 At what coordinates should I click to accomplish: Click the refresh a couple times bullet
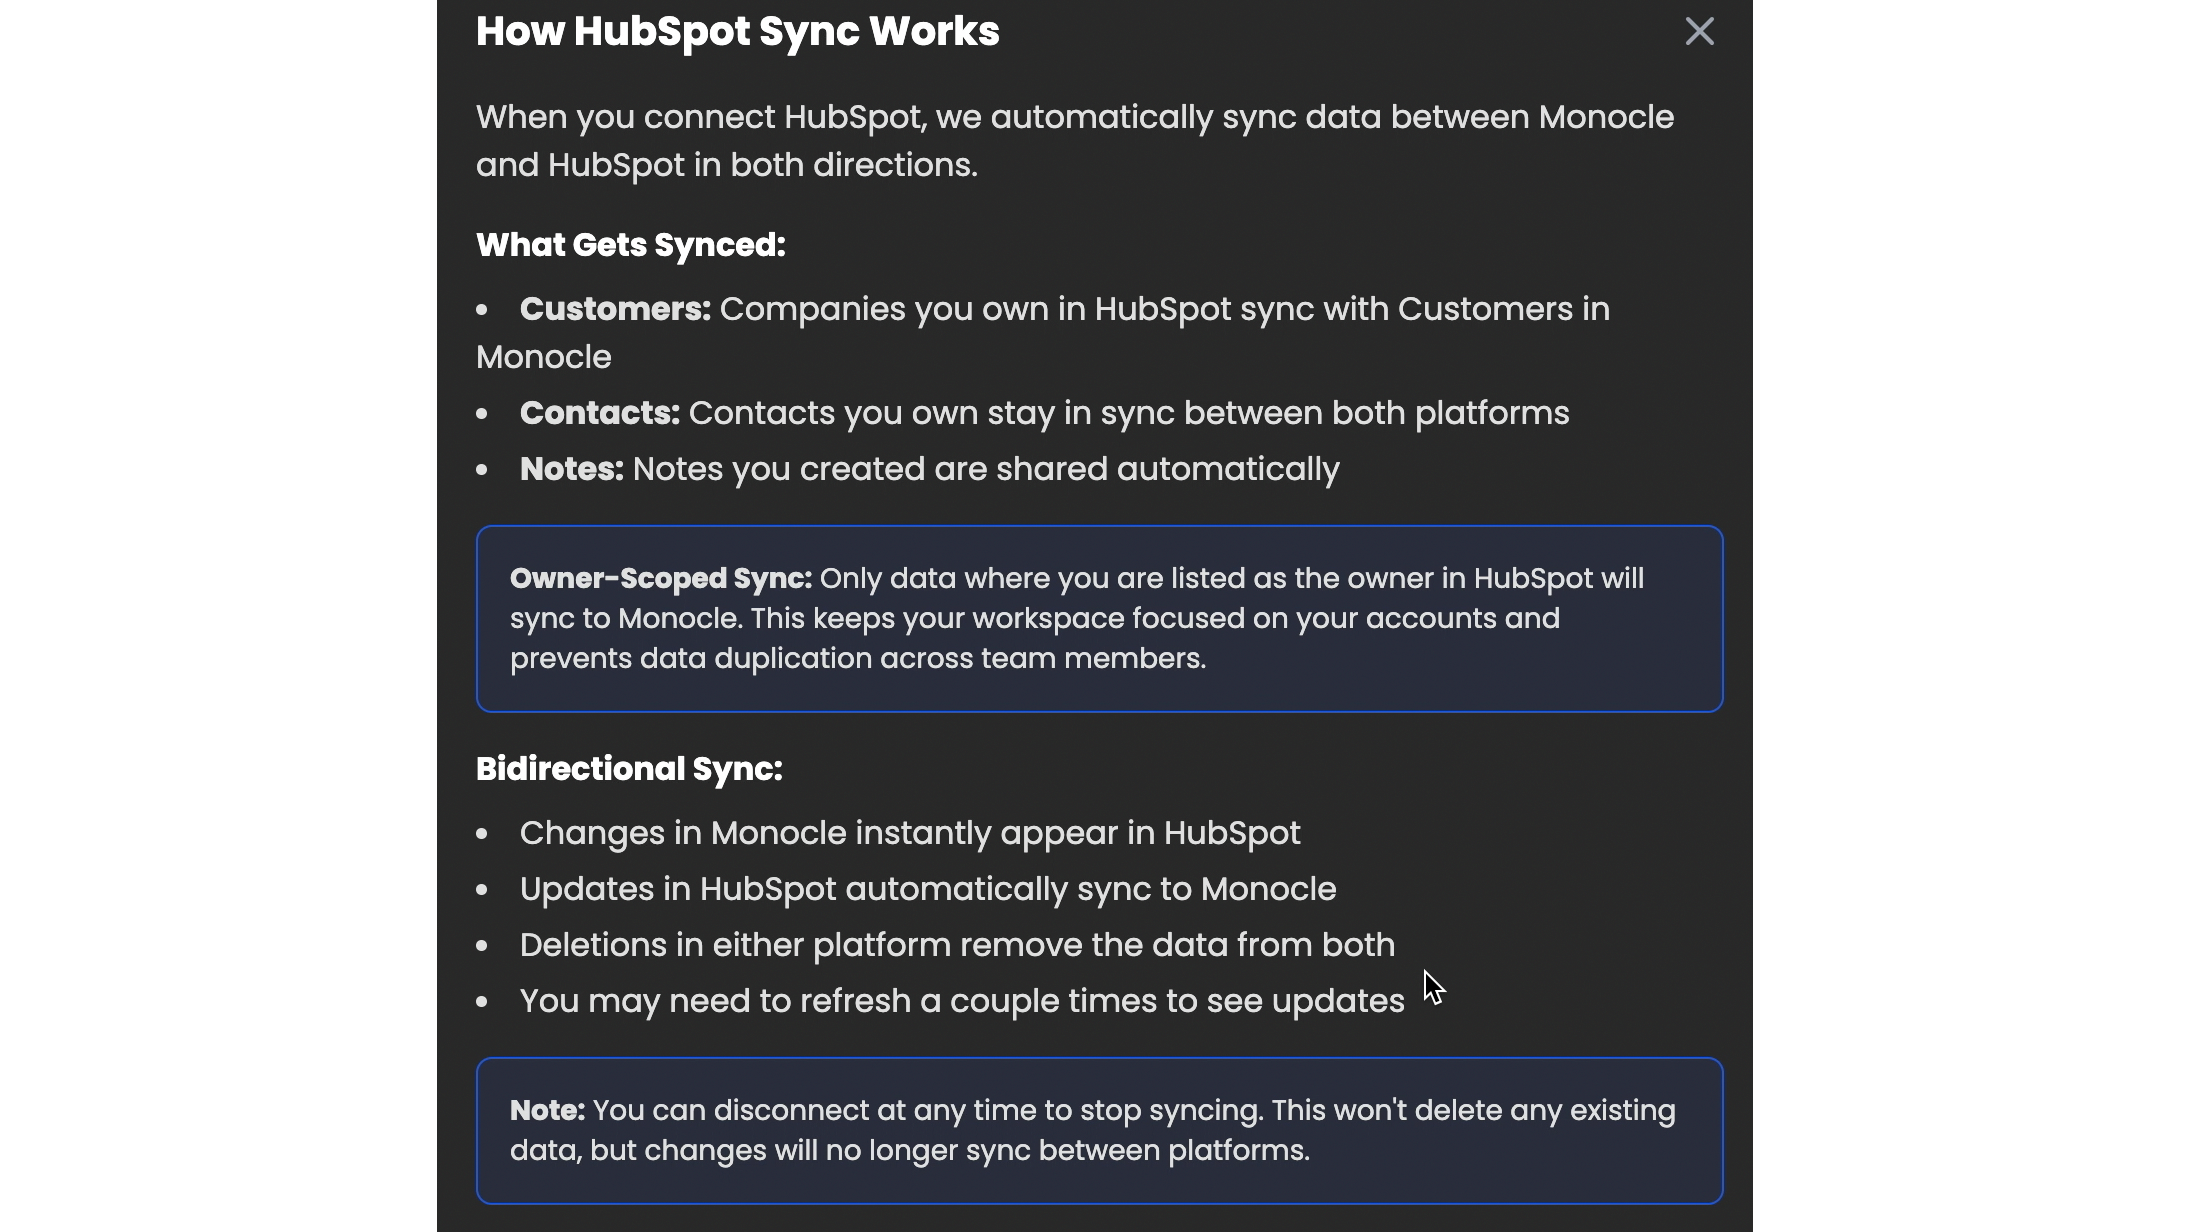pos(960,1000)
